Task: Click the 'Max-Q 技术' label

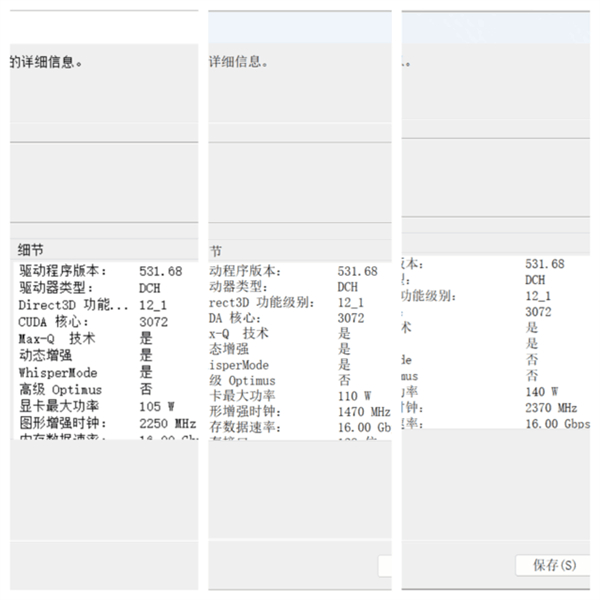Action: pos(57,339)
